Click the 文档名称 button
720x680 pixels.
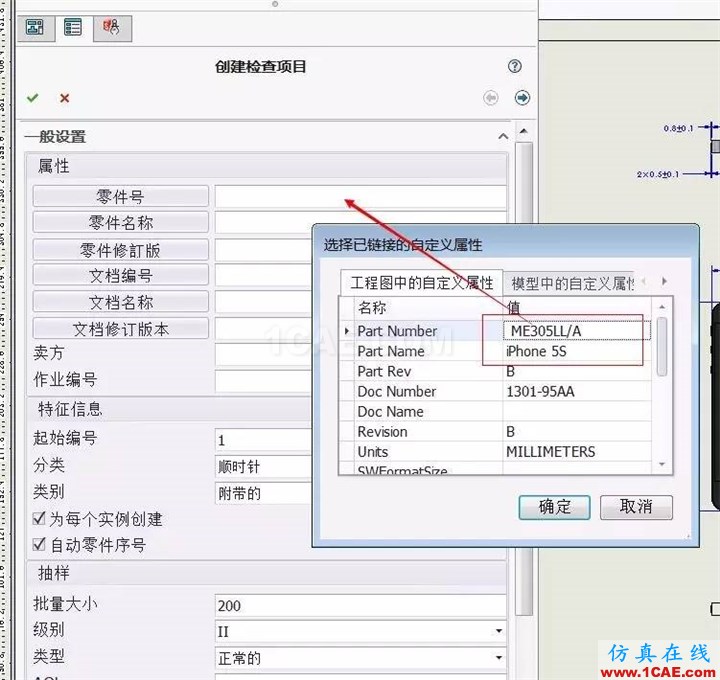121,302
